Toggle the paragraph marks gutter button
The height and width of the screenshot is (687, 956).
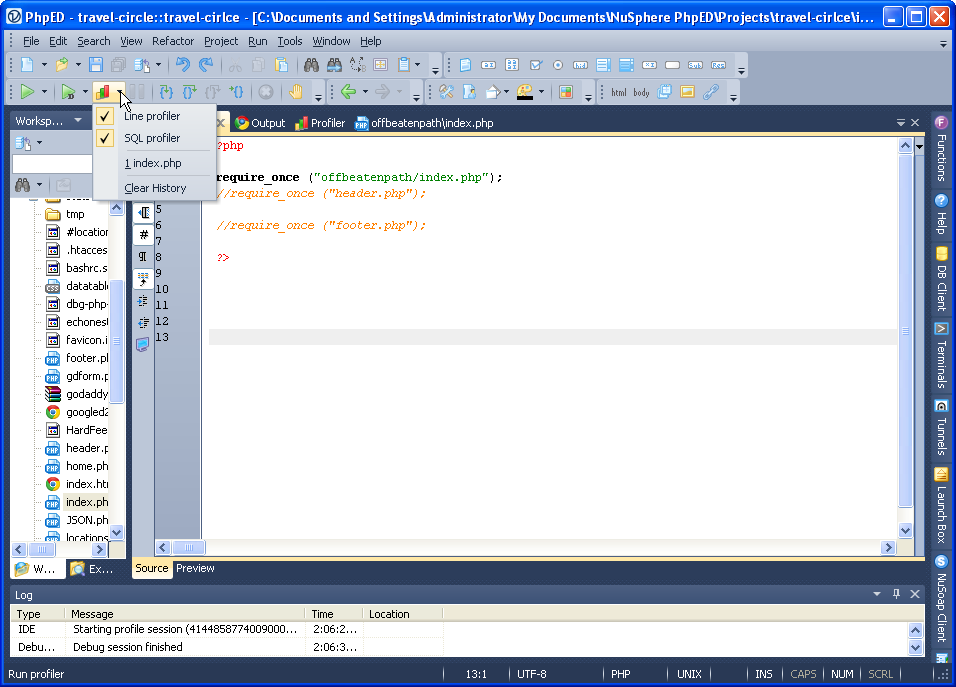click(x=143, y=257)
